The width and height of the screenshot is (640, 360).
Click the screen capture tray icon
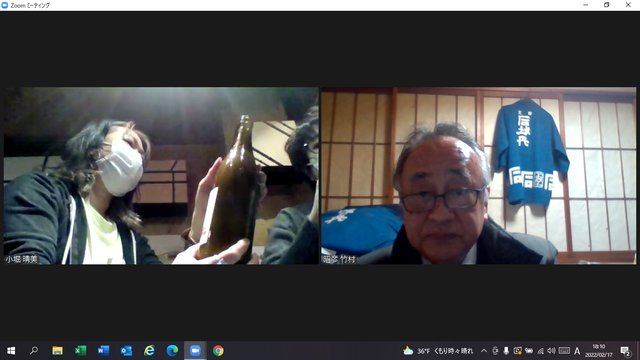[x=518, y=351]
